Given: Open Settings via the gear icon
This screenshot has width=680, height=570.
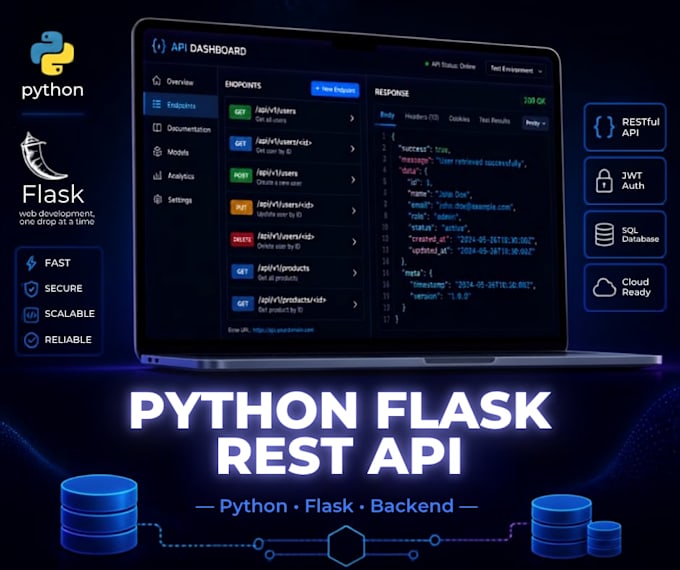Looking at the screenshot, I should coord(158,199).
